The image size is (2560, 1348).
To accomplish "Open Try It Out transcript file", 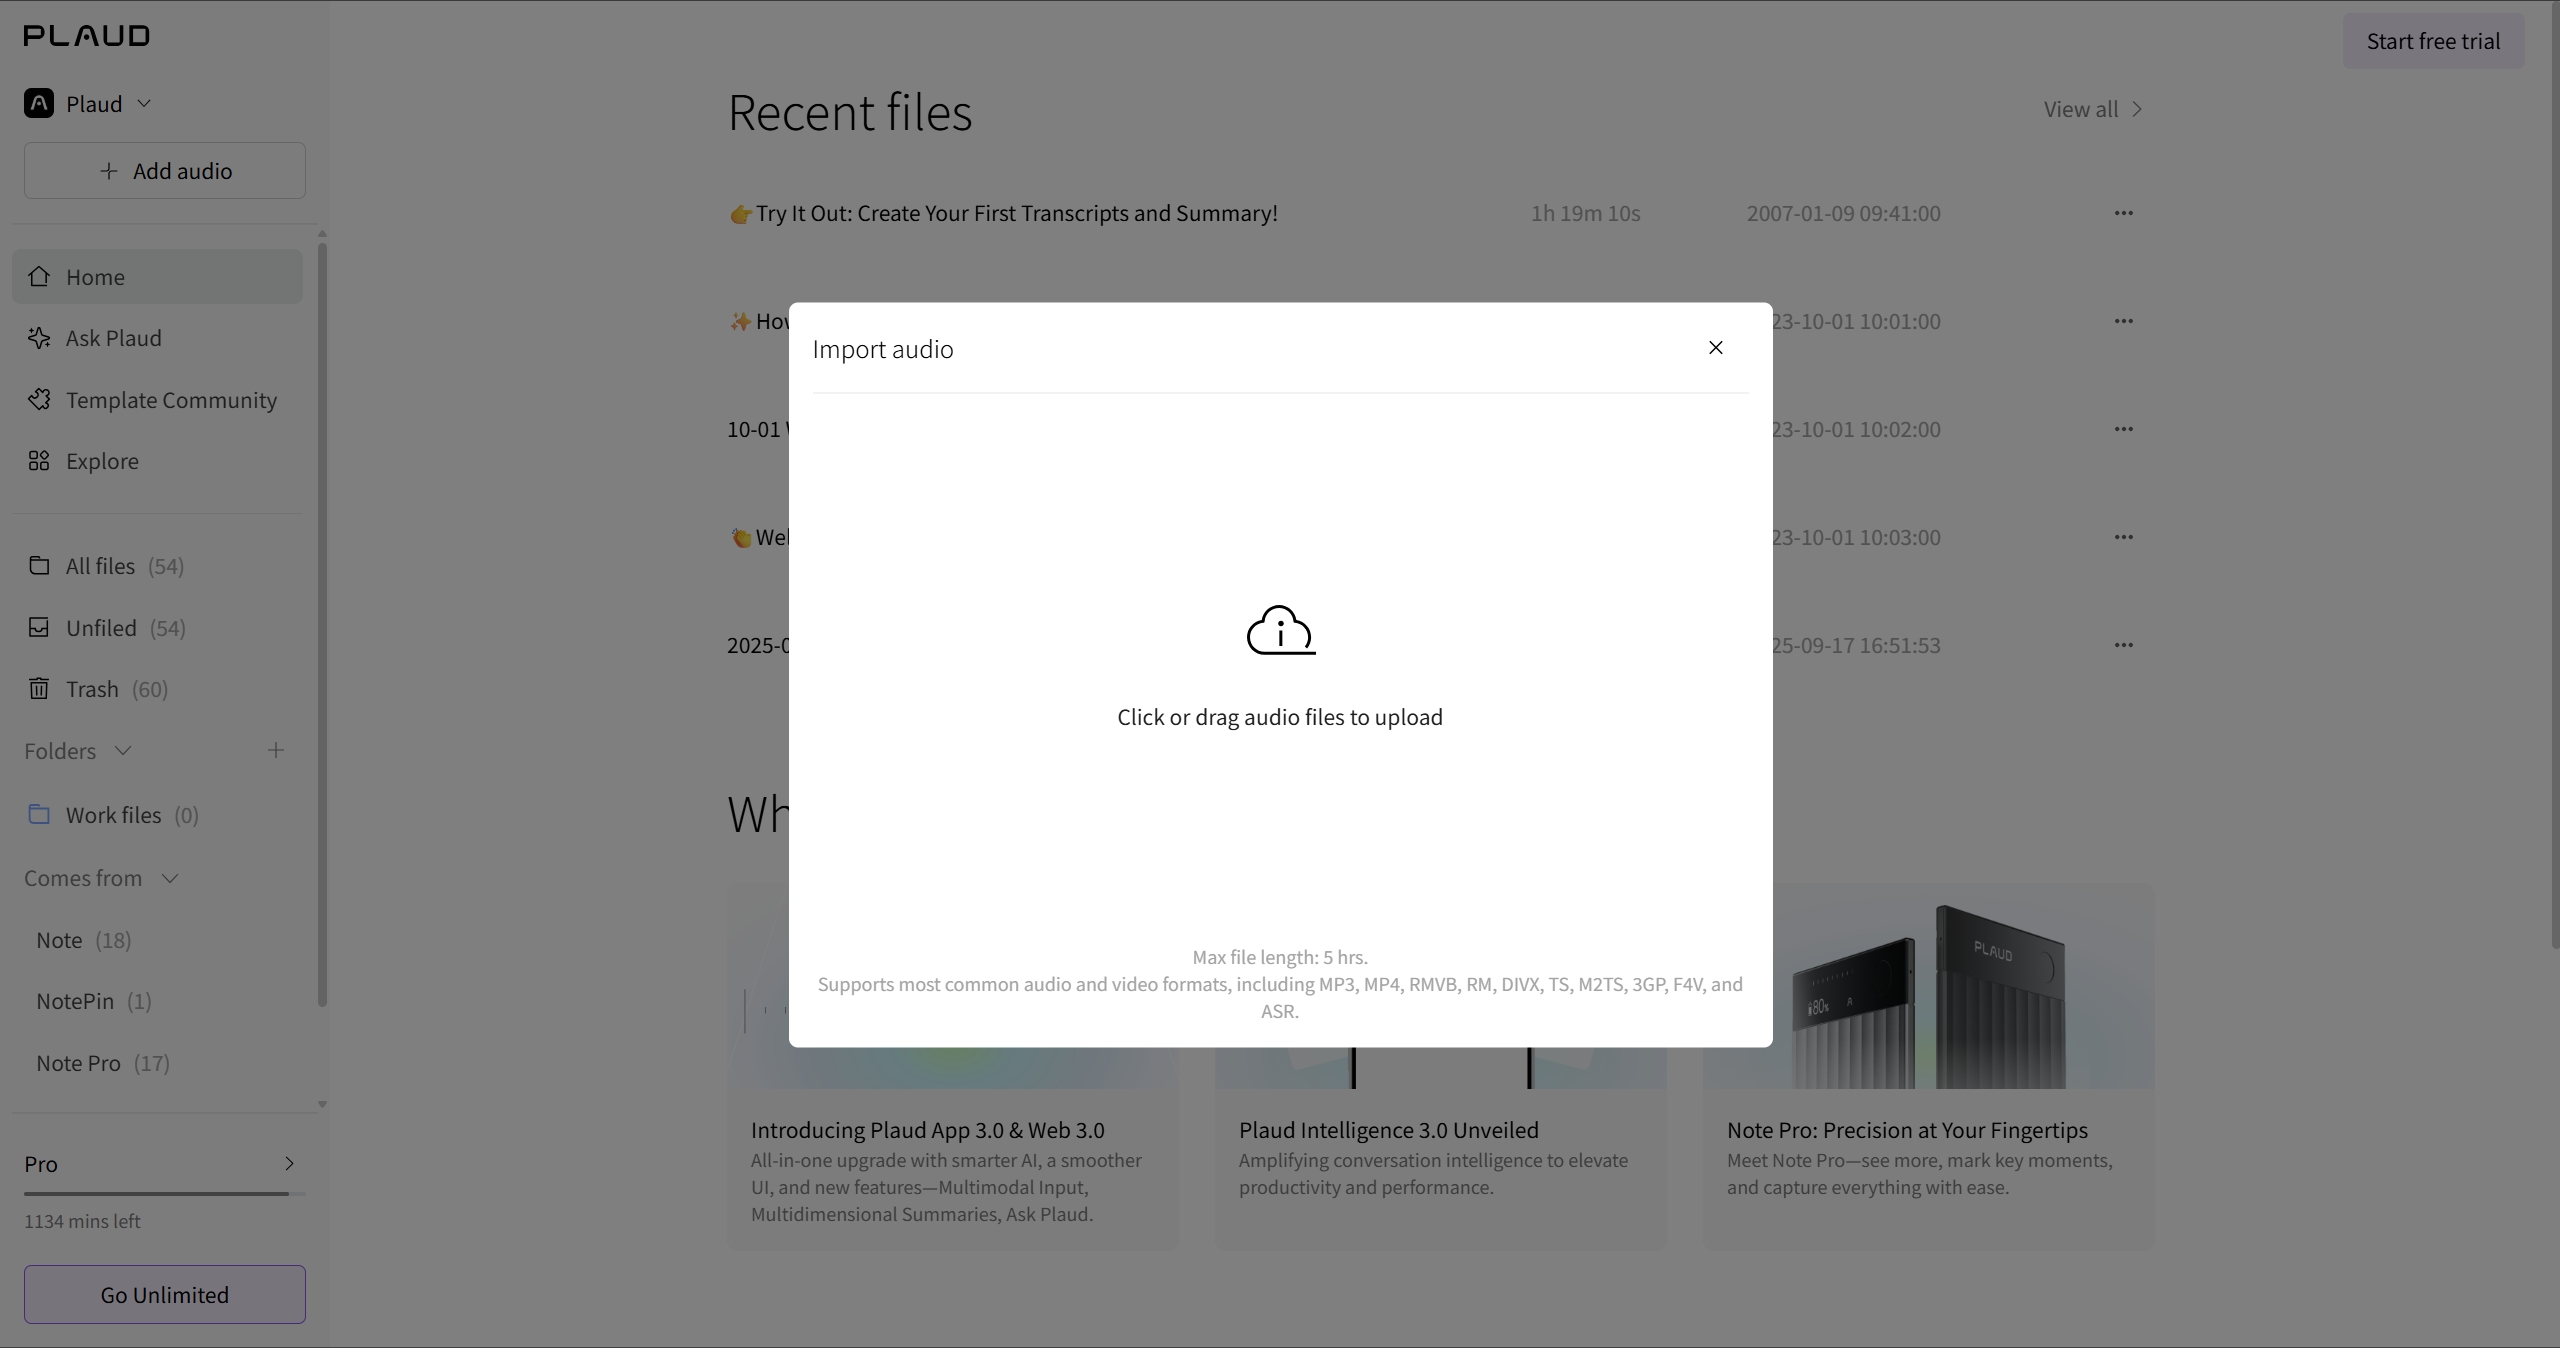I will click(x=1003, y=213).
